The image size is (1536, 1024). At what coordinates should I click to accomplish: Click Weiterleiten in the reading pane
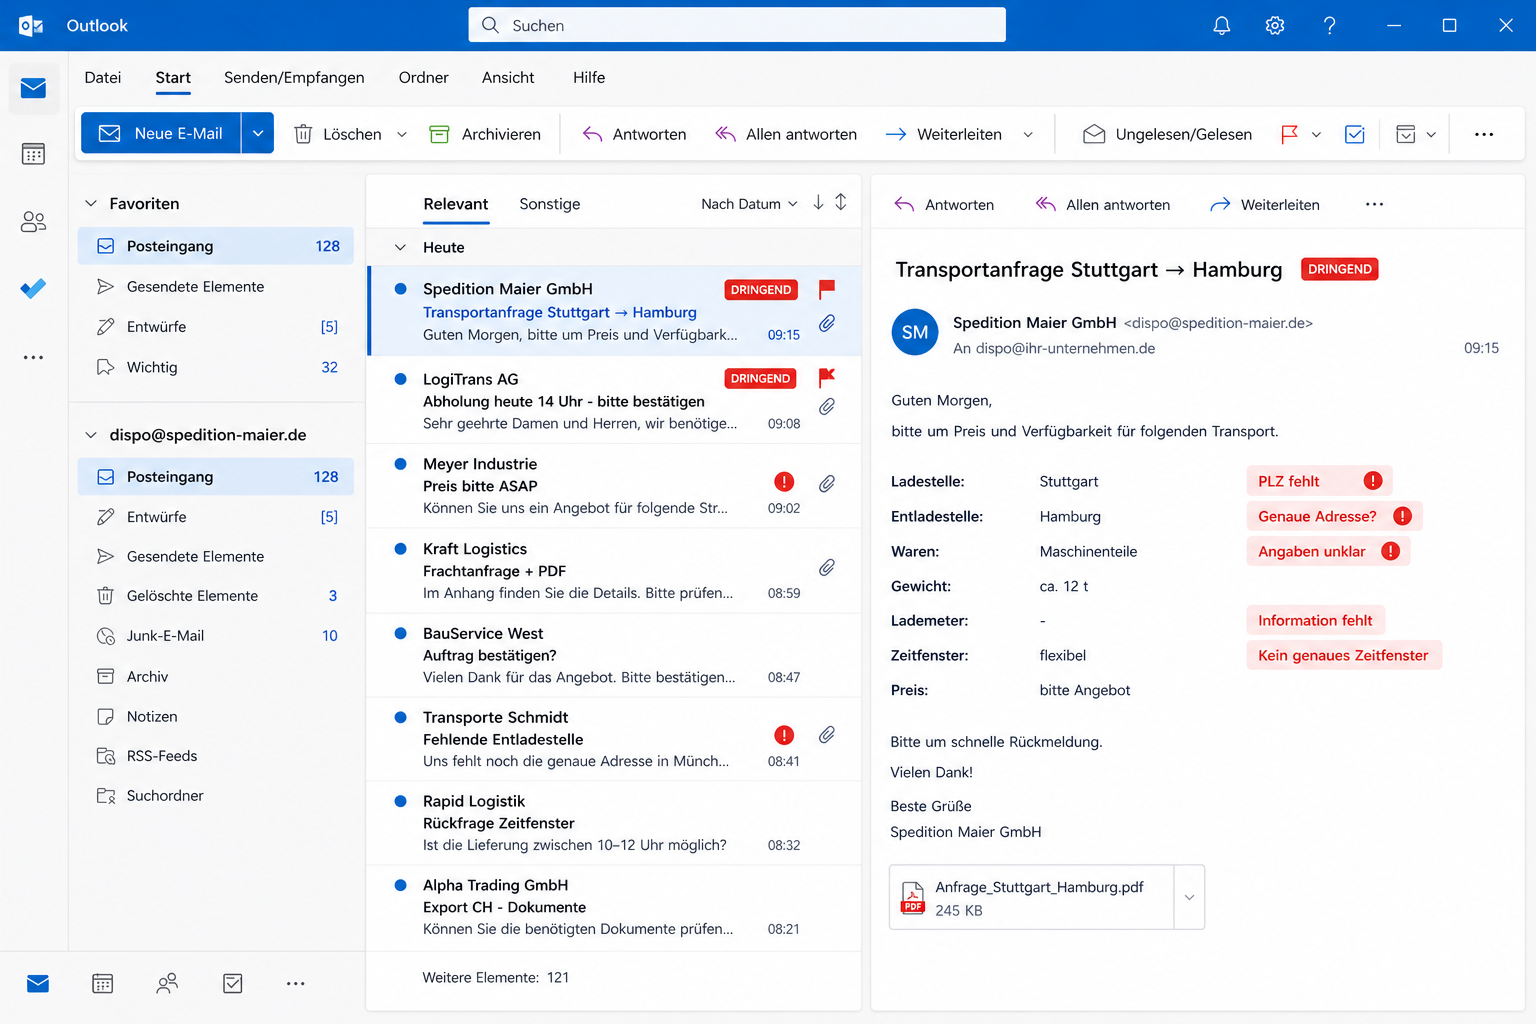click(1265, 204)
